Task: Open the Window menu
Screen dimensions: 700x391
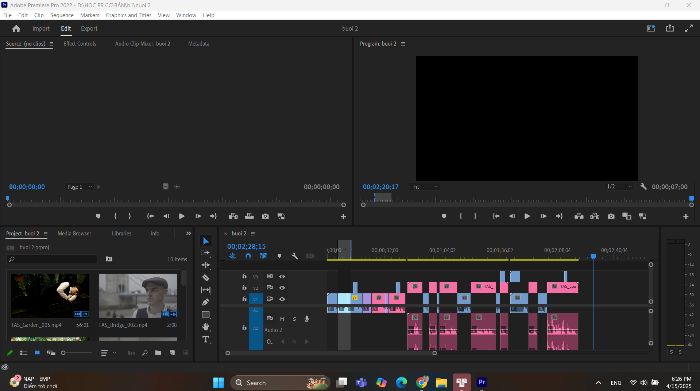Action: [186, 15]
